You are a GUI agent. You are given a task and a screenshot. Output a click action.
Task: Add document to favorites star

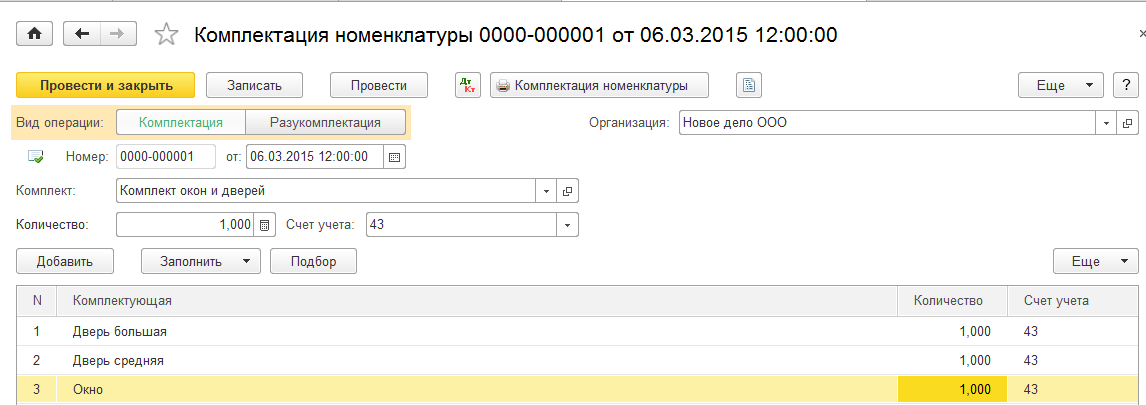point(166,35)
